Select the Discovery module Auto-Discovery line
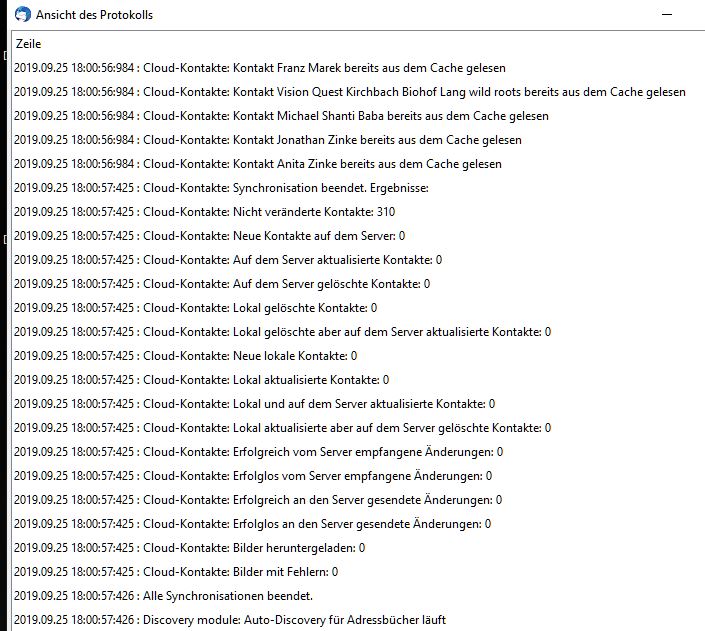705x631 pixels. [x=230, y=620]
